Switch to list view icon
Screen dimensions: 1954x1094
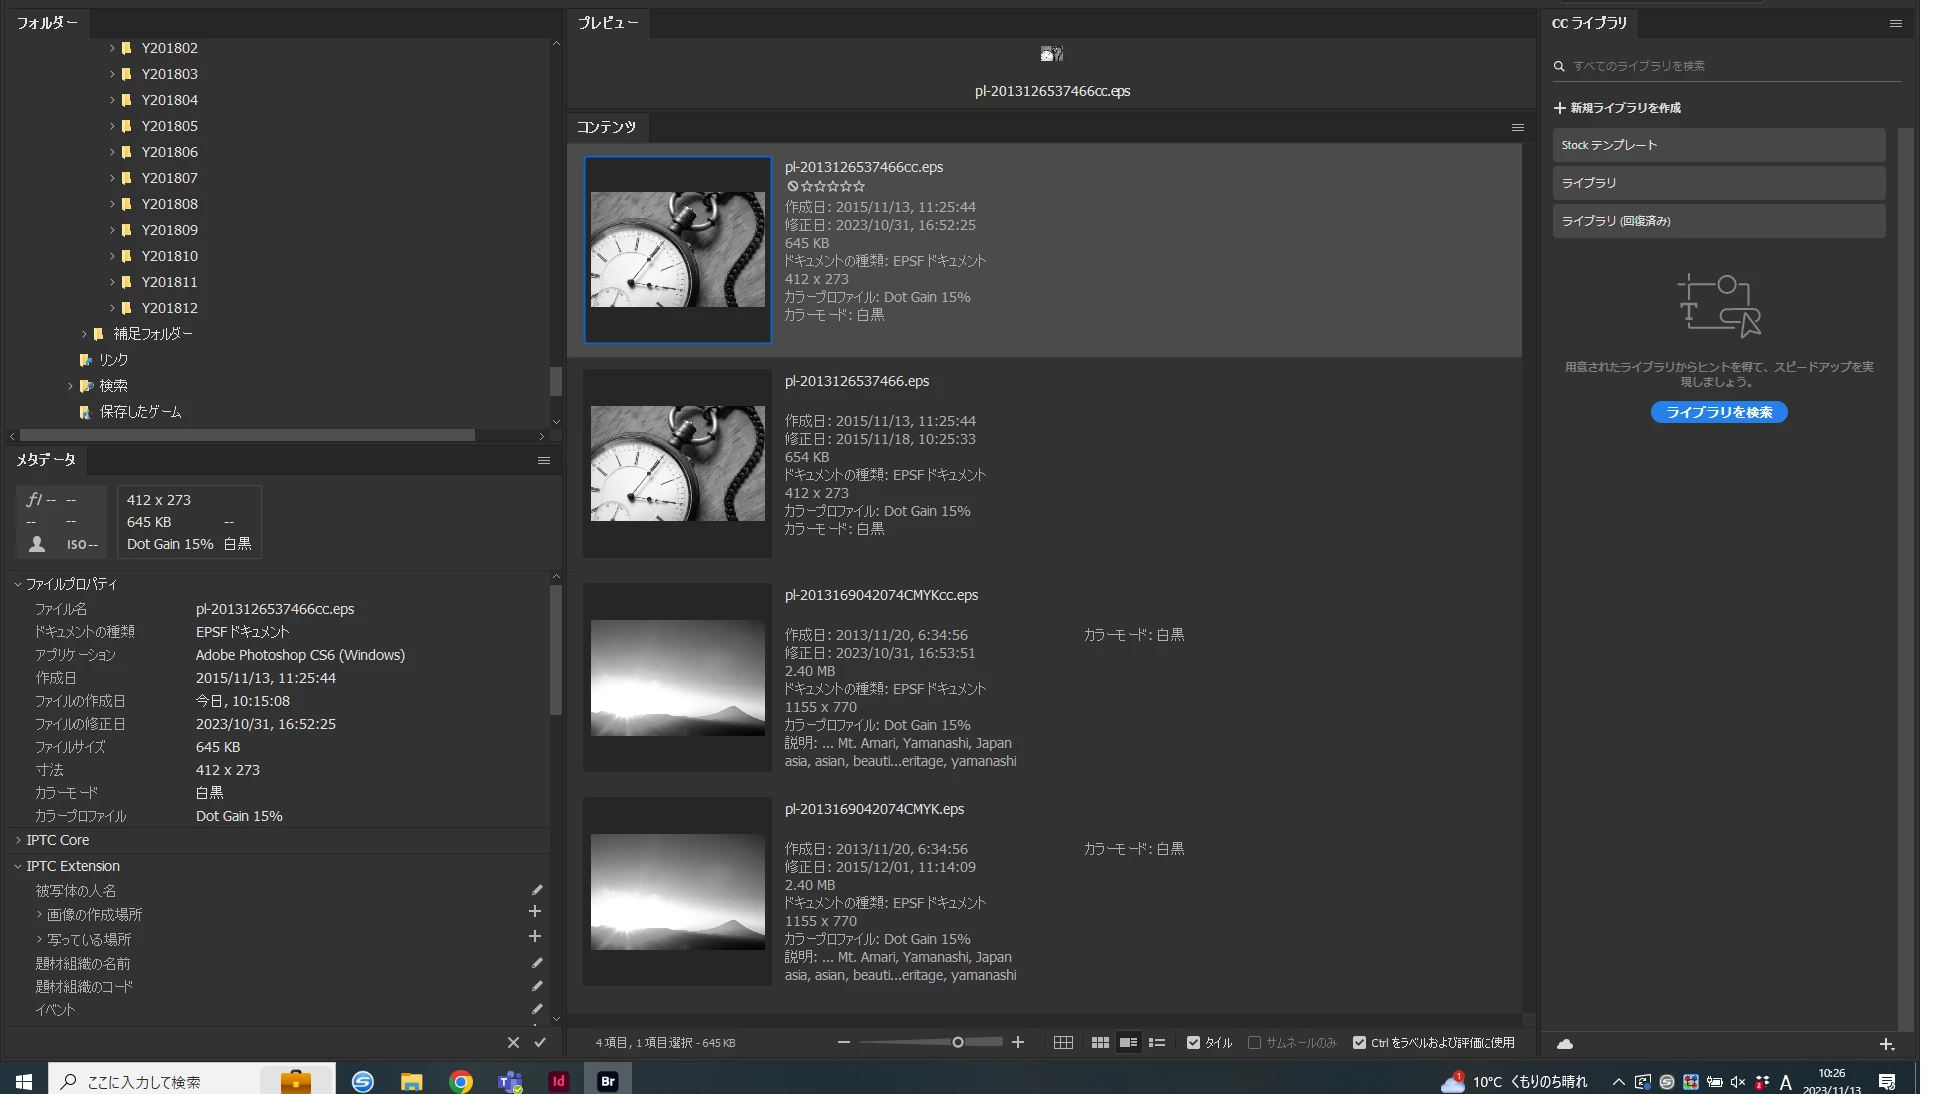(1157, 1042)
